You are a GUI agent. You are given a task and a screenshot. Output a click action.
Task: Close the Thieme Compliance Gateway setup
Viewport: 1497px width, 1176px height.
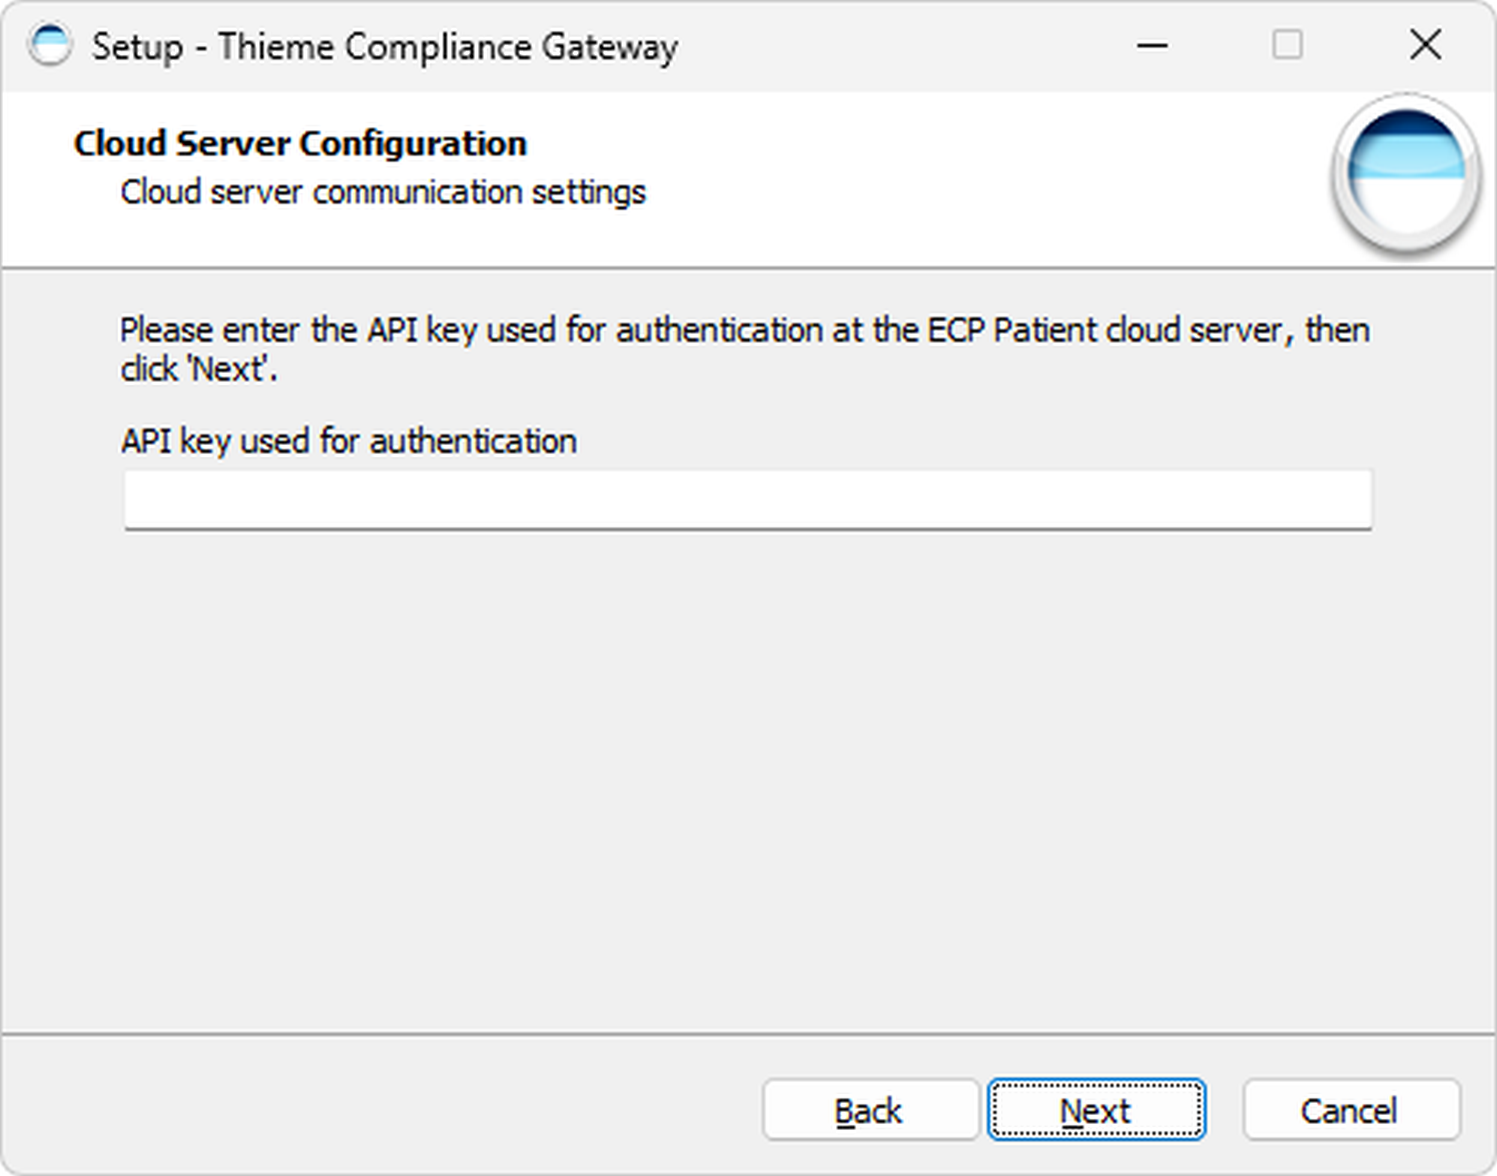point(1425,46)
